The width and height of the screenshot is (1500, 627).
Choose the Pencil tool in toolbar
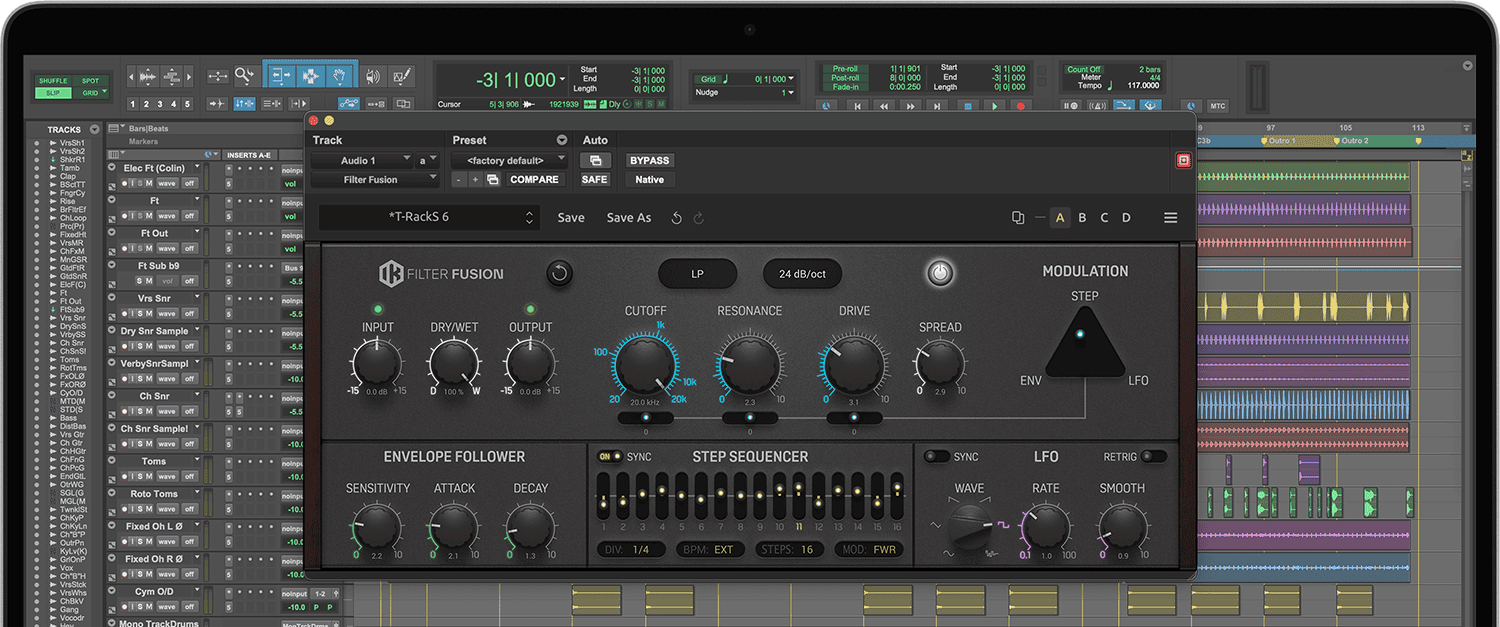(402, 76)
